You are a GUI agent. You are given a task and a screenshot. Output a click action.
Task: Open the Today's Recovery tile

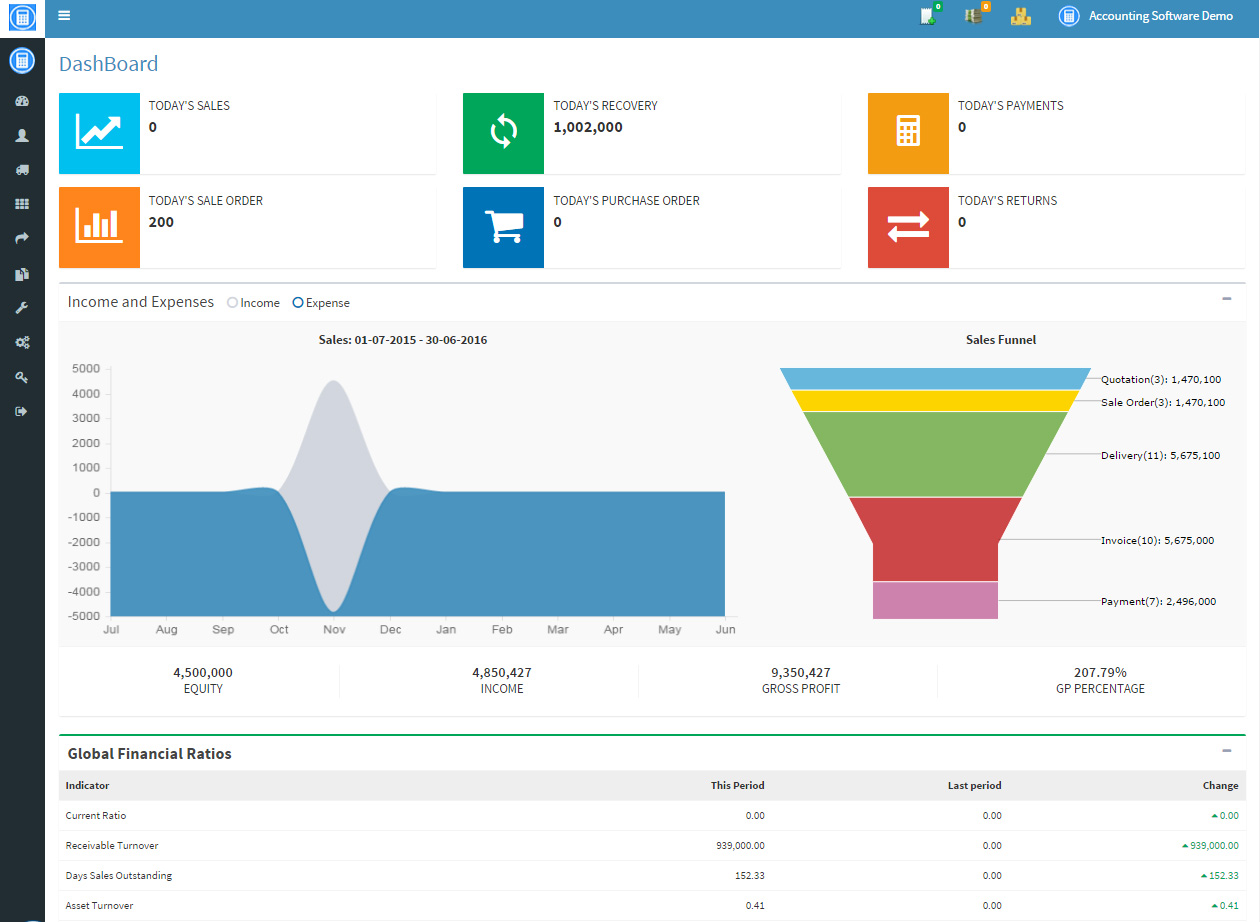(x=651, y=133)
